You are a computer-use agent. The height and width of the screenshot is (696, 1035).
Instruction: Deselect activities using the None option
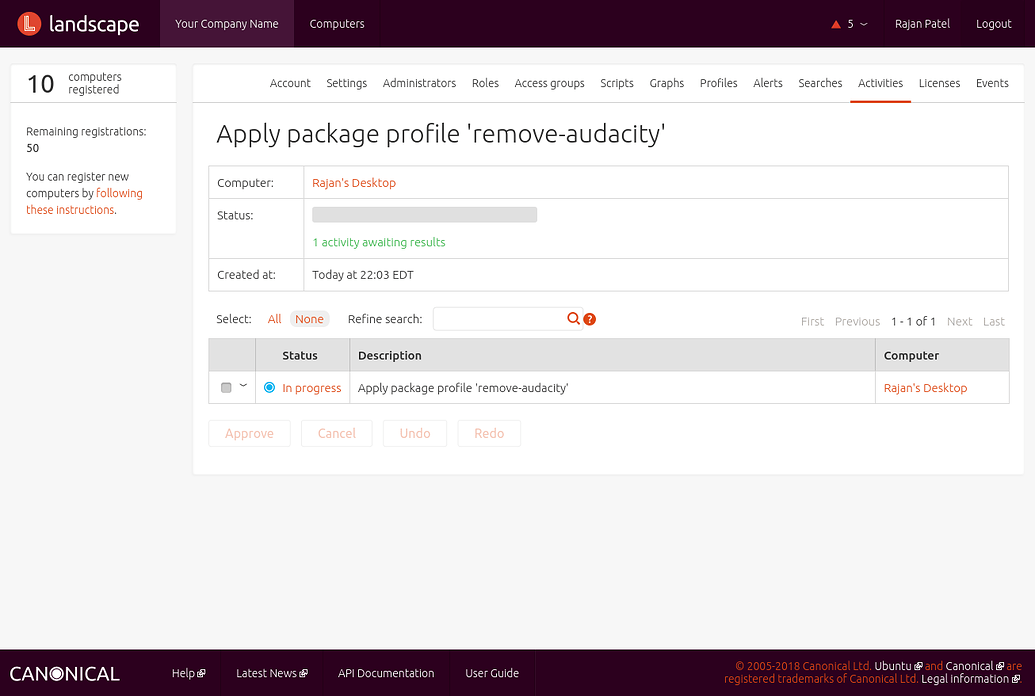309,318
